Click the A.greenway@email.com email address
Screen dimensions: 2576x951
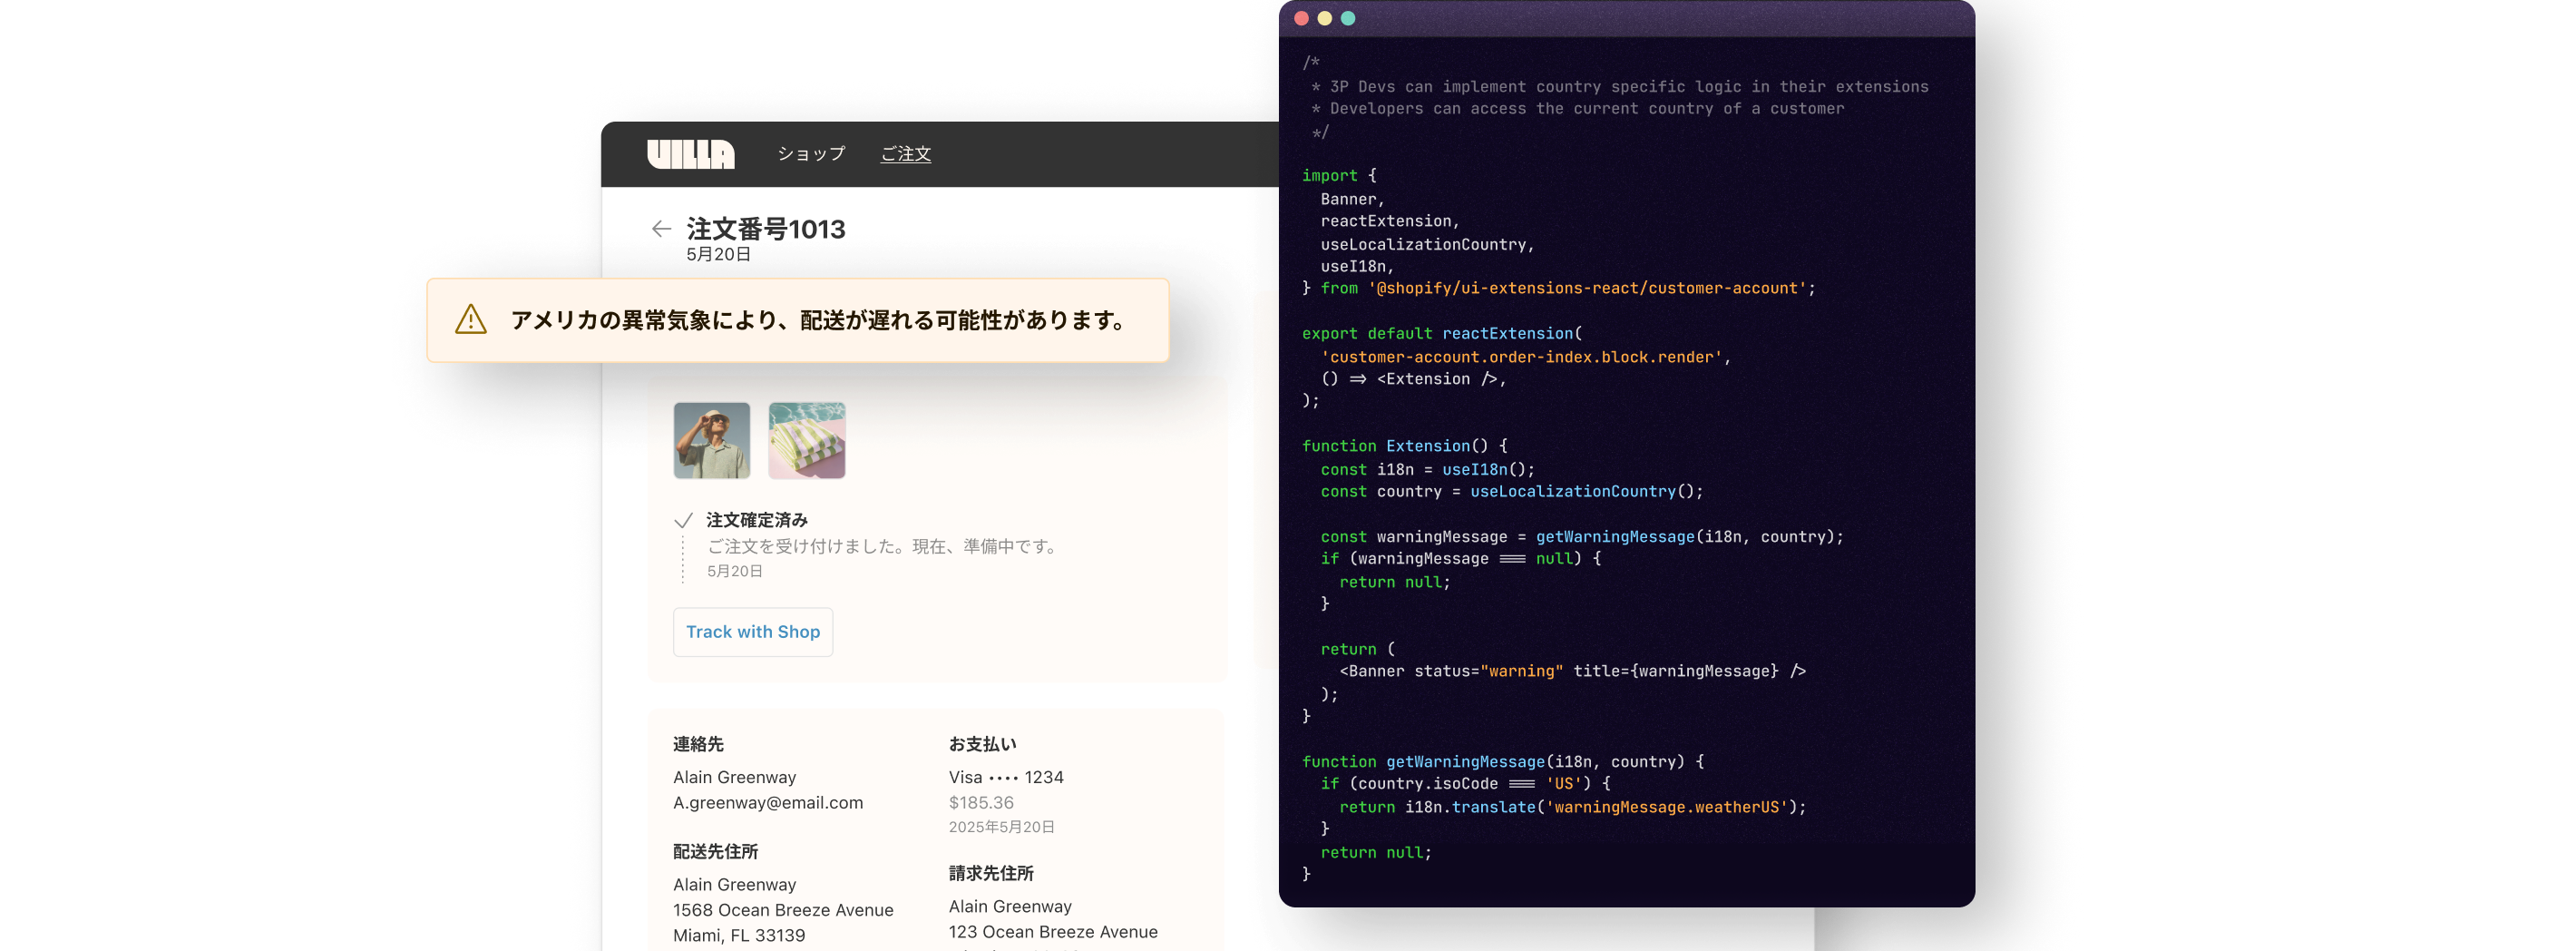[768, 802]
